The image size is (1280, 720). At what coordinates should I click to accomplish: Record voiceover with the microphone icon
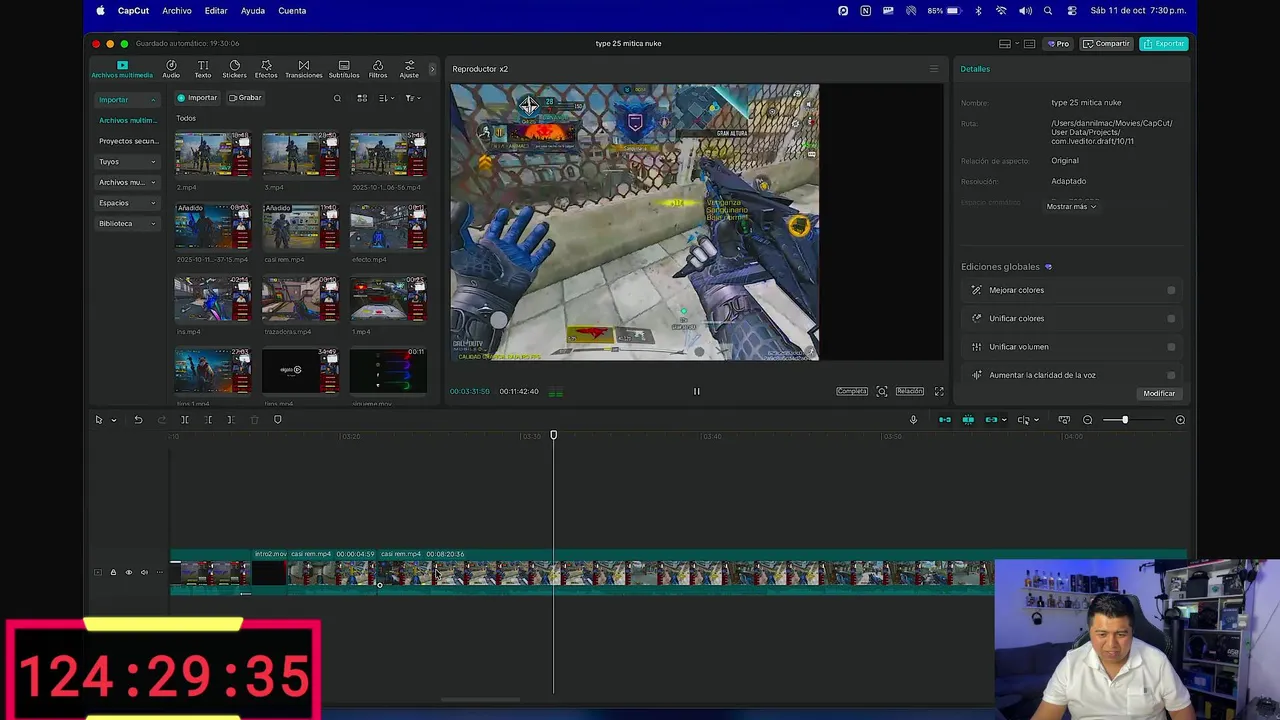click(913, 420)
